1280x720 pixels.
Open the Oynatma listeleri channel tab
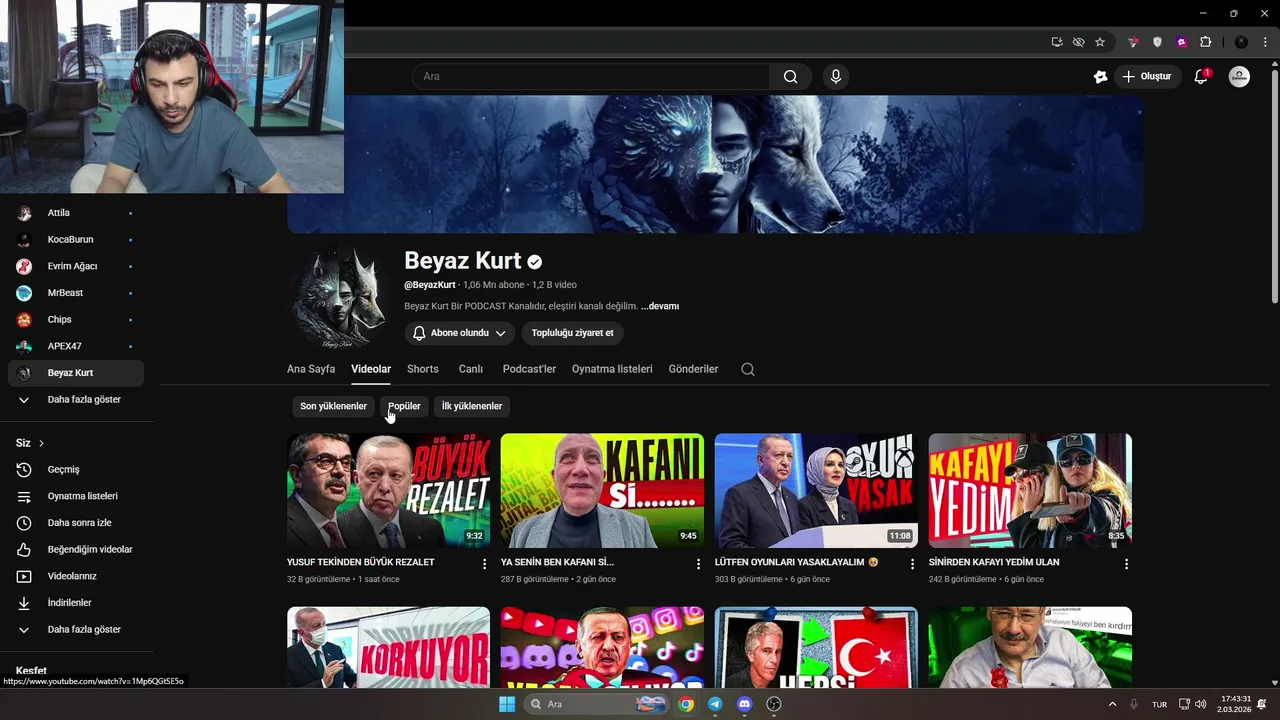(x=612, y=369)
